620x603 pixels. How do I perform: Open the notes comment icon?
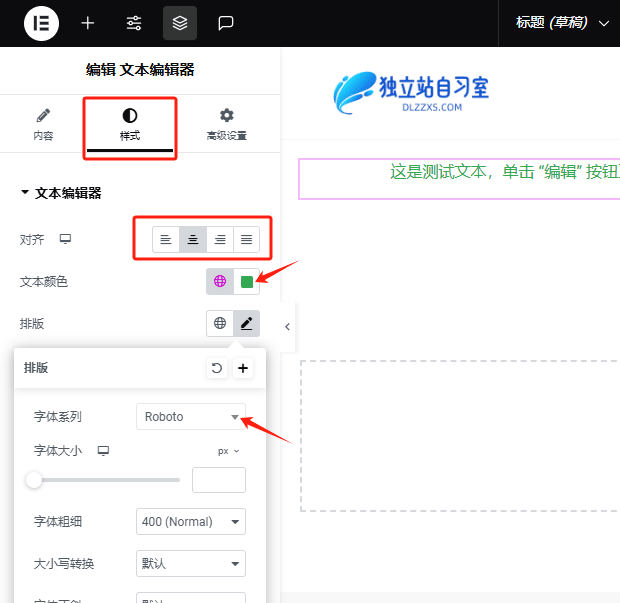click(x=226, y=23)
